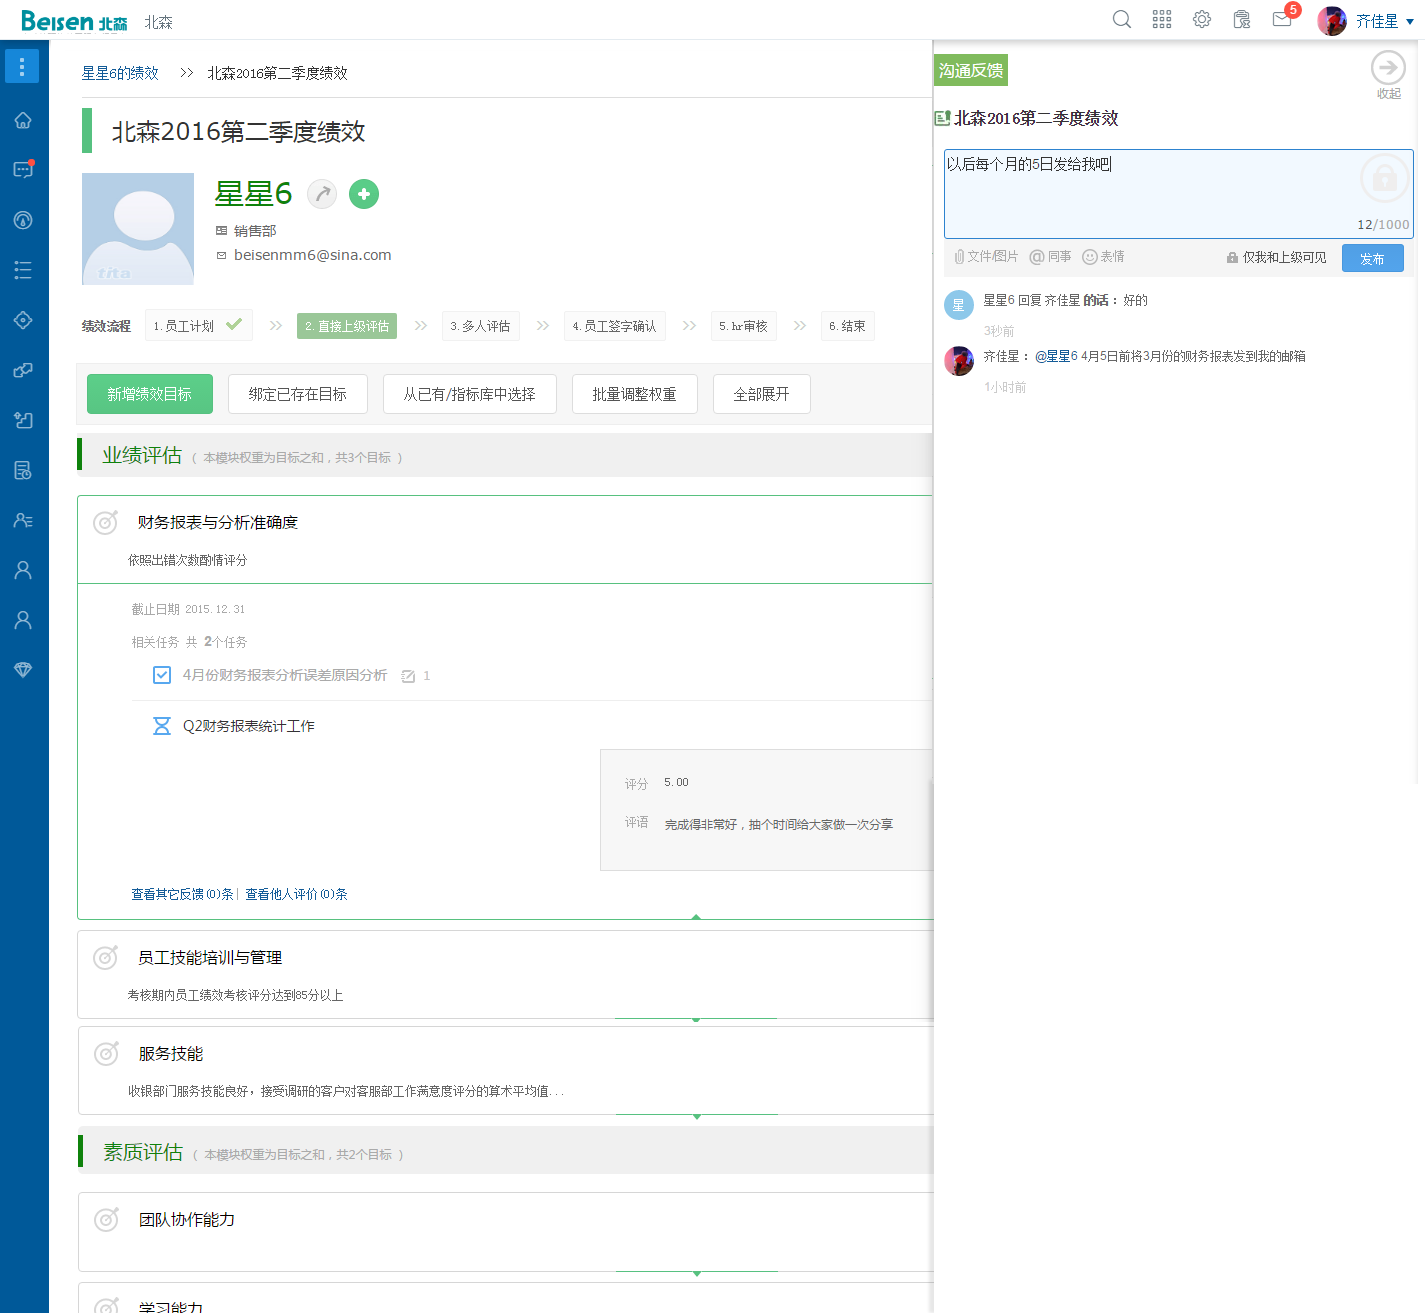
Task: Select step 5. hr审核
Action: pos(743,326)
